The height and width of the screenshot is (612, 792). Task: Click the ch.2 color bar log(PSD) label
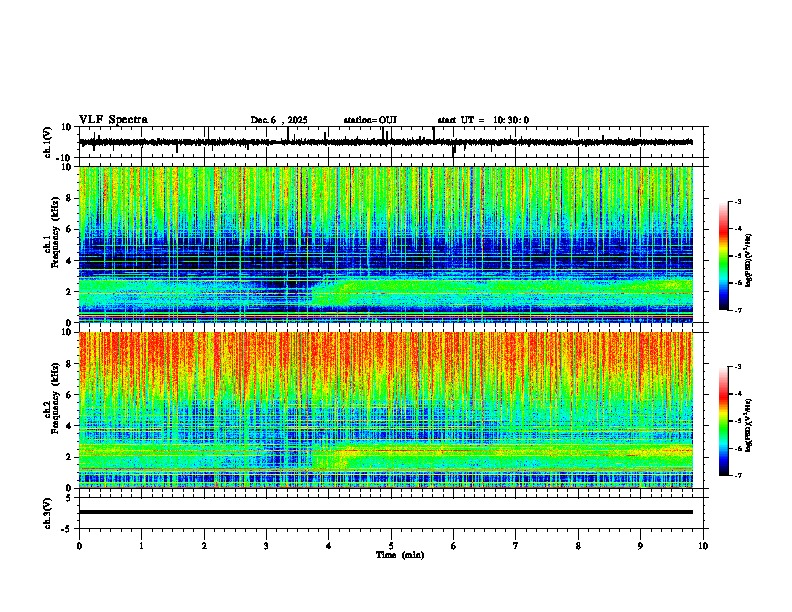[x=749, y=425]
